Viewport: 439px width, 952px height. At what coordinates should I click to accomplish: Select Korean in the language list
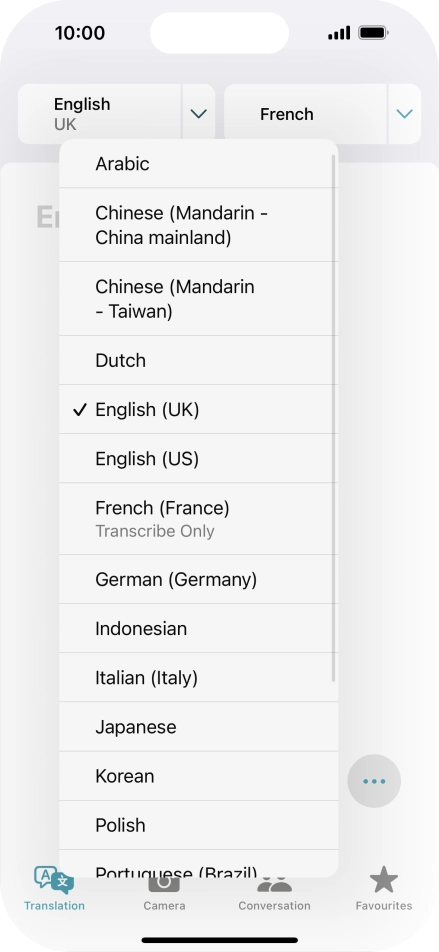coord(198,776)
